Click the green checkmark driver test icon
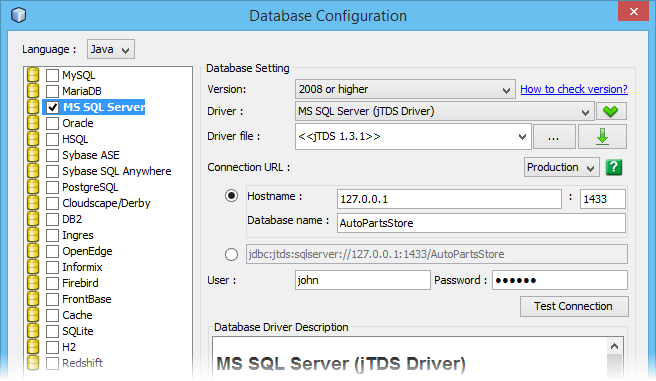 tap(611, 111)
